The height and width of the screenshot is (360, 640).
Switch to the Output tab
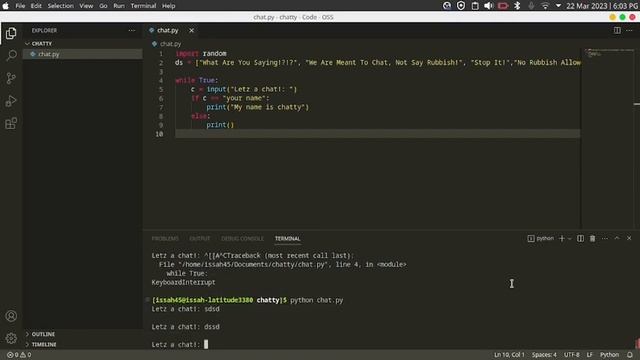click(200, 239)
